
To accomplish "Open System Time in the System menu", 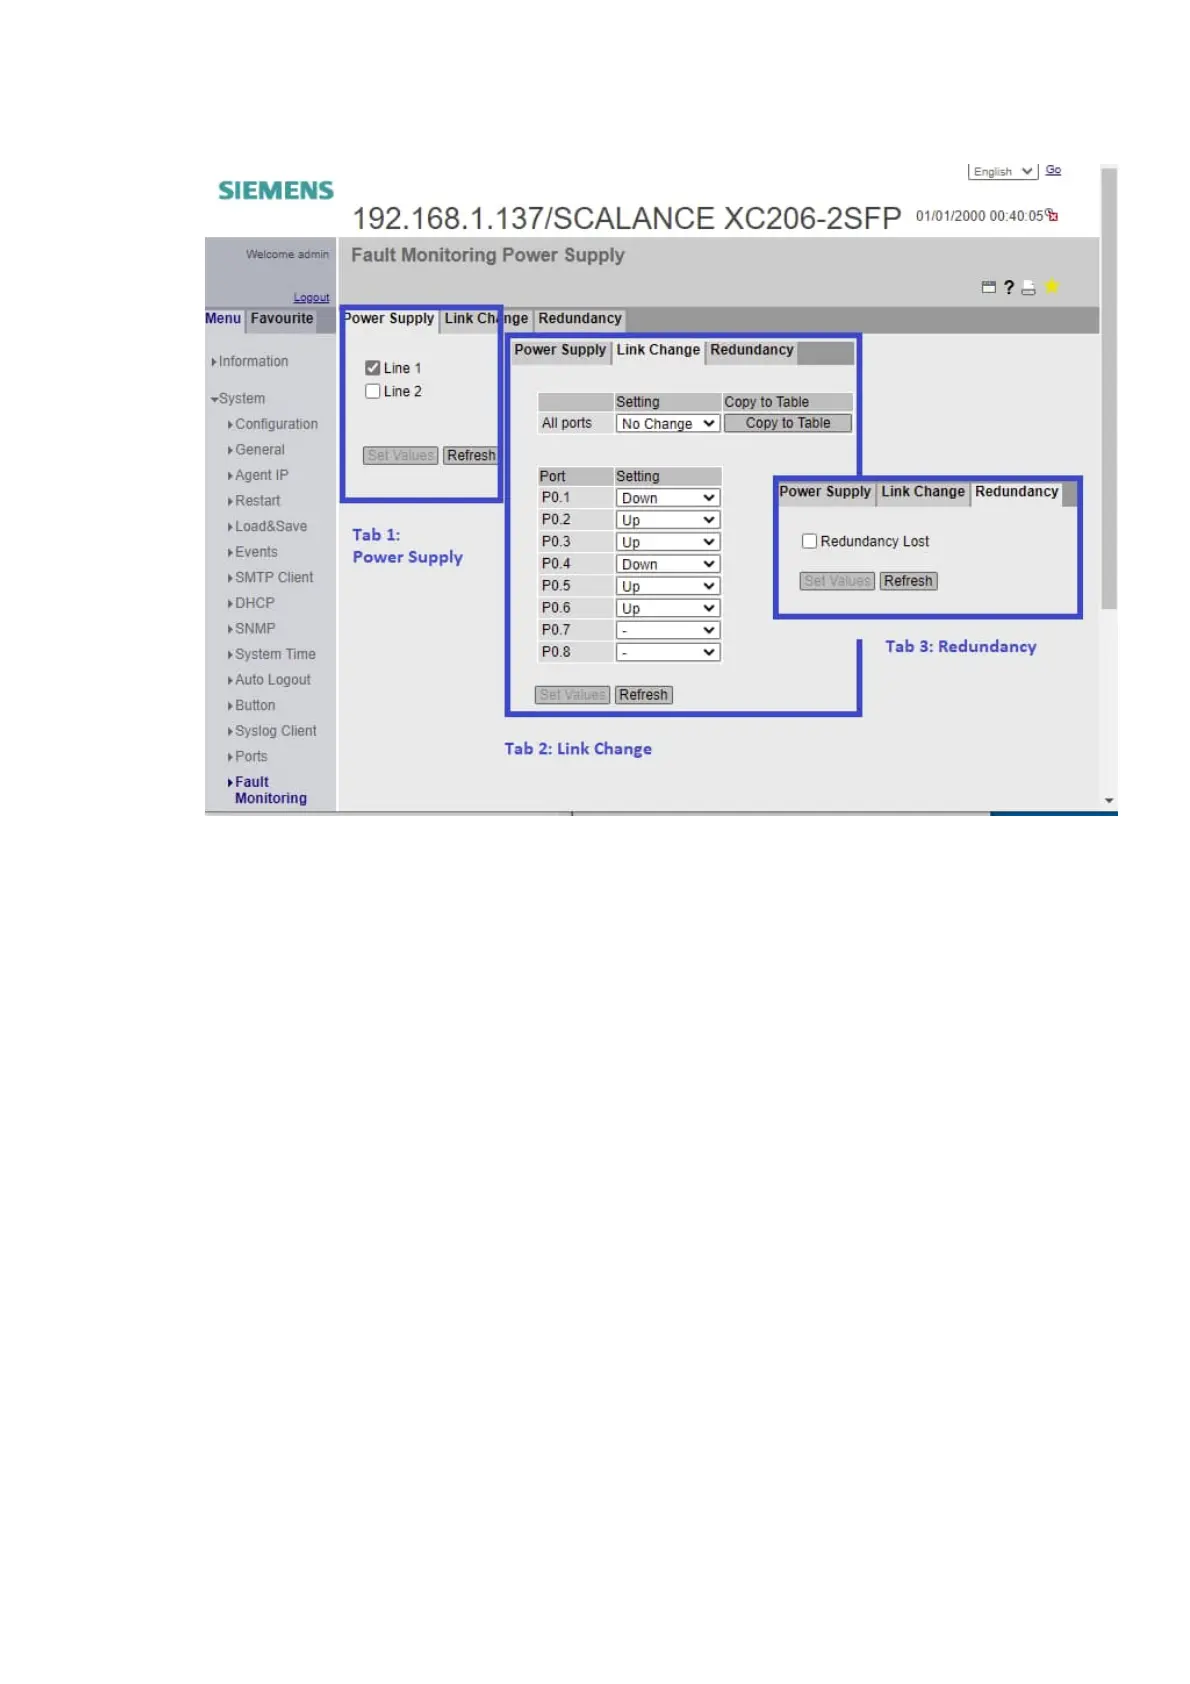I will (x=272, y=654).
